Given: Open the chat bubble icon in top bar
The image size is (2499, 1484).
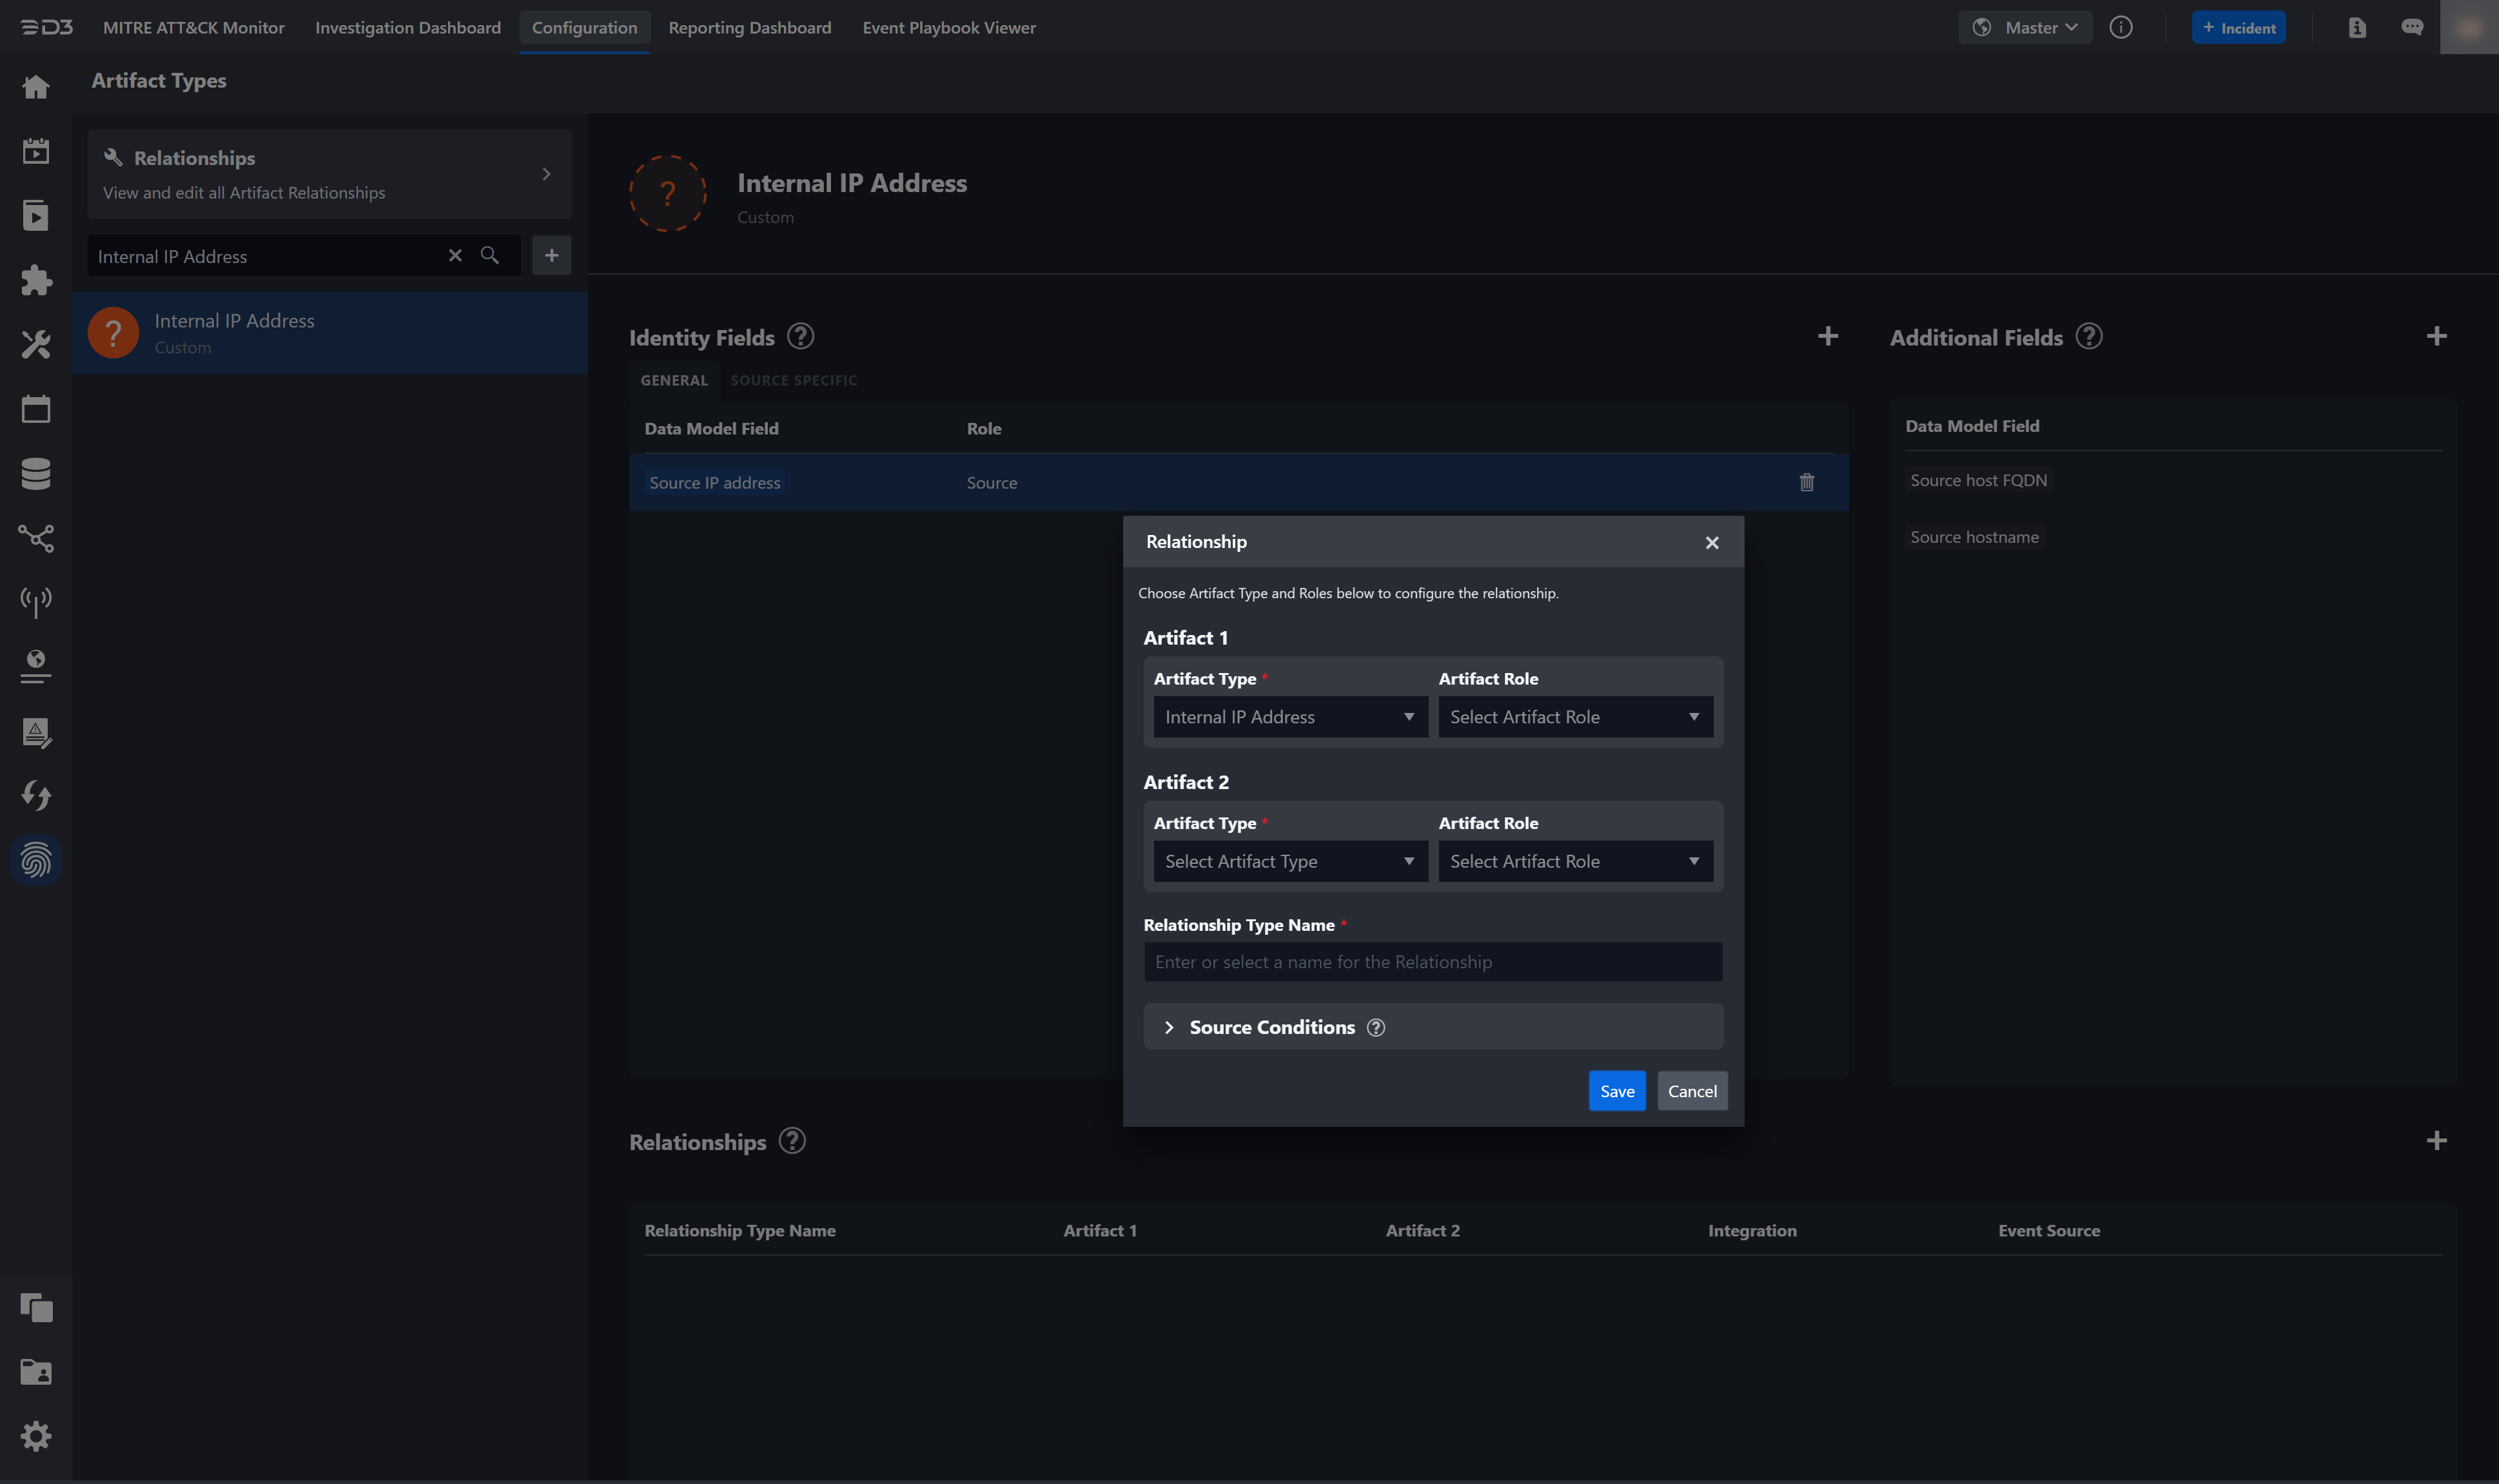Looking at the screenshot, I should pos(2412,28).
